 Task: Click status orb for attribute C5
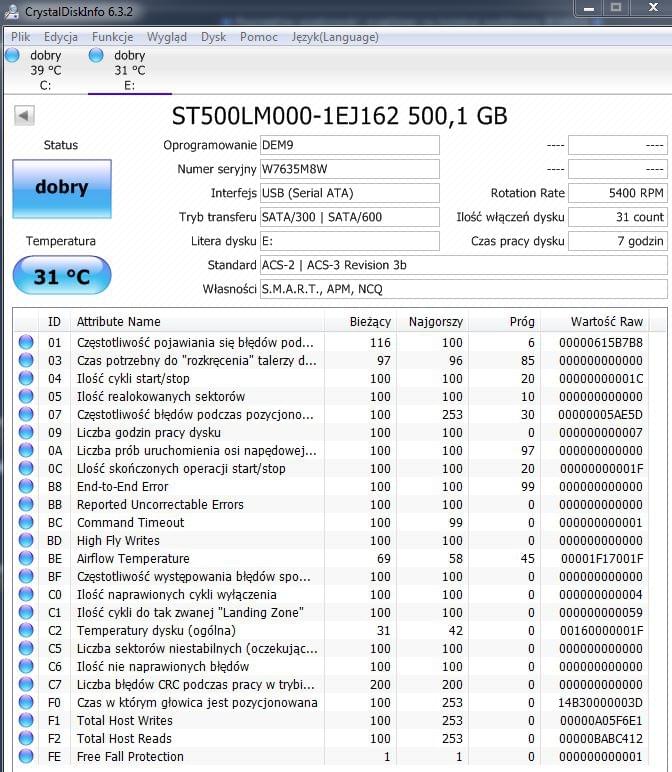26,648
